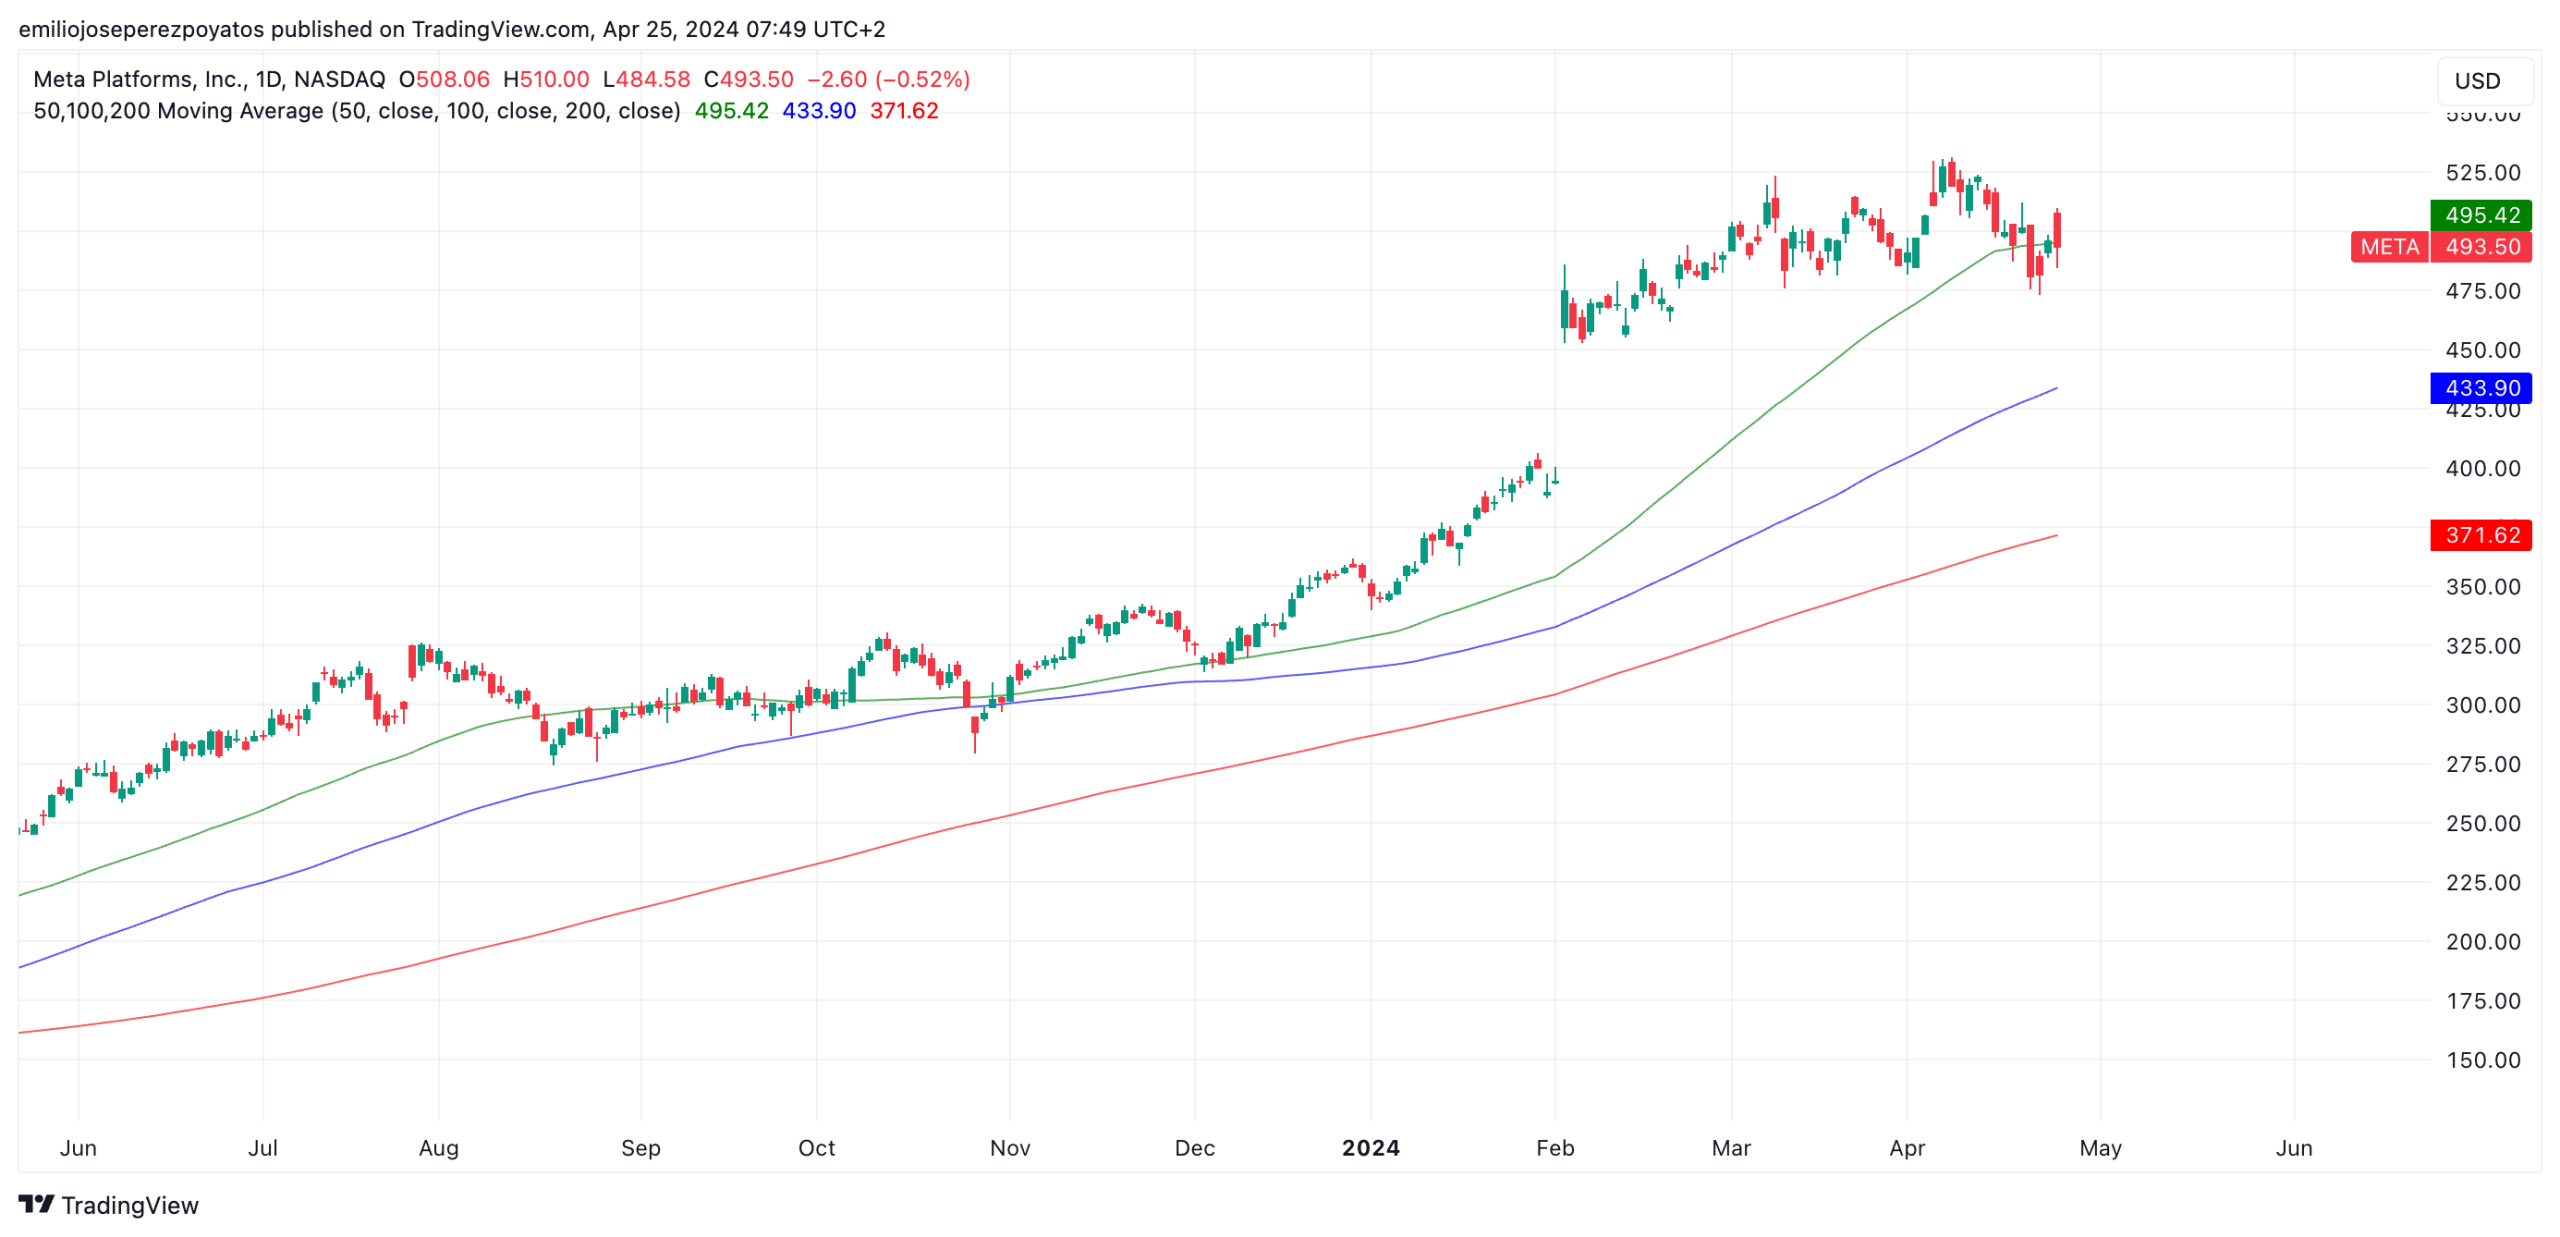Screen dimensions: 2560x1237
Task: Click the Sep label on time axis
Action: click(x=641, y=1147)
